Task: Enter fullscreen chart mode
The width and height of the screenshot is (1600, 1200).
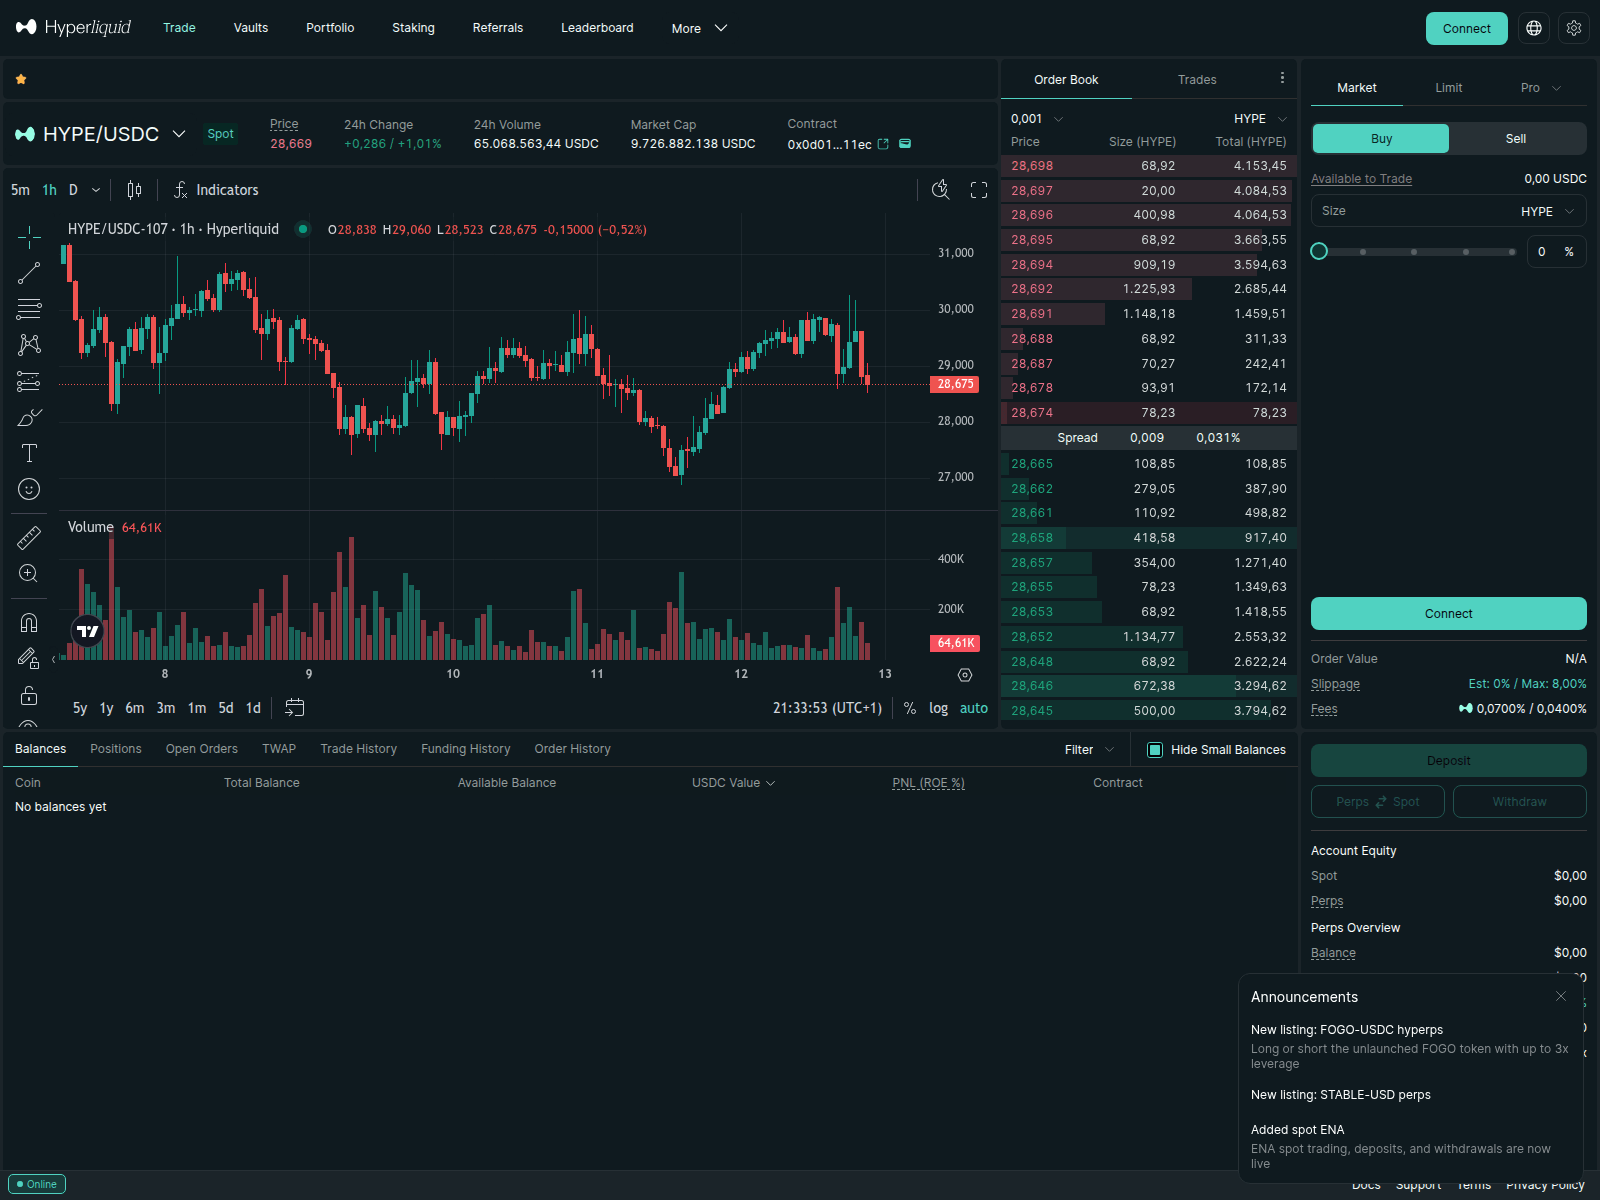Action: [979, 190]
